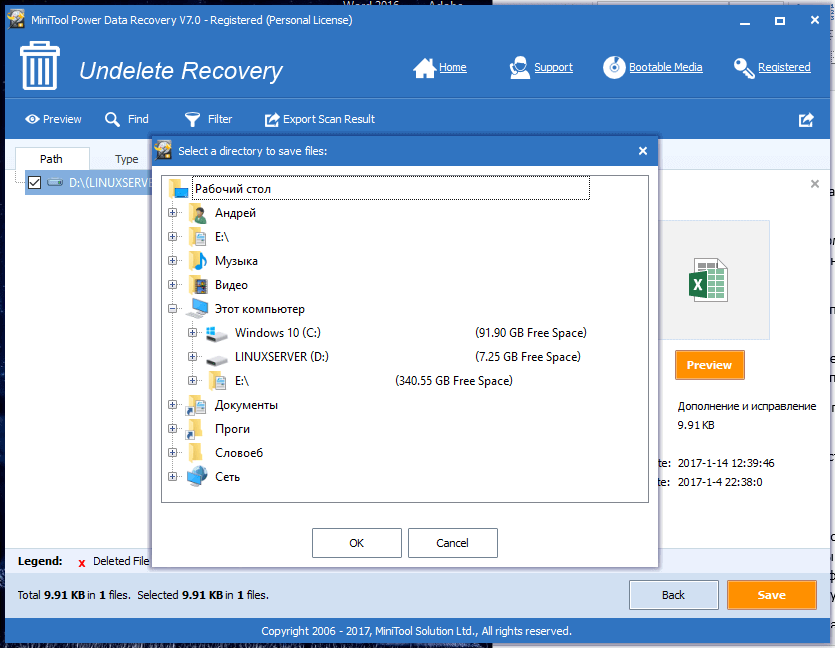Click the share icon at toolbar right
This screenshot has height=648, width=835.
pos(806,119)
